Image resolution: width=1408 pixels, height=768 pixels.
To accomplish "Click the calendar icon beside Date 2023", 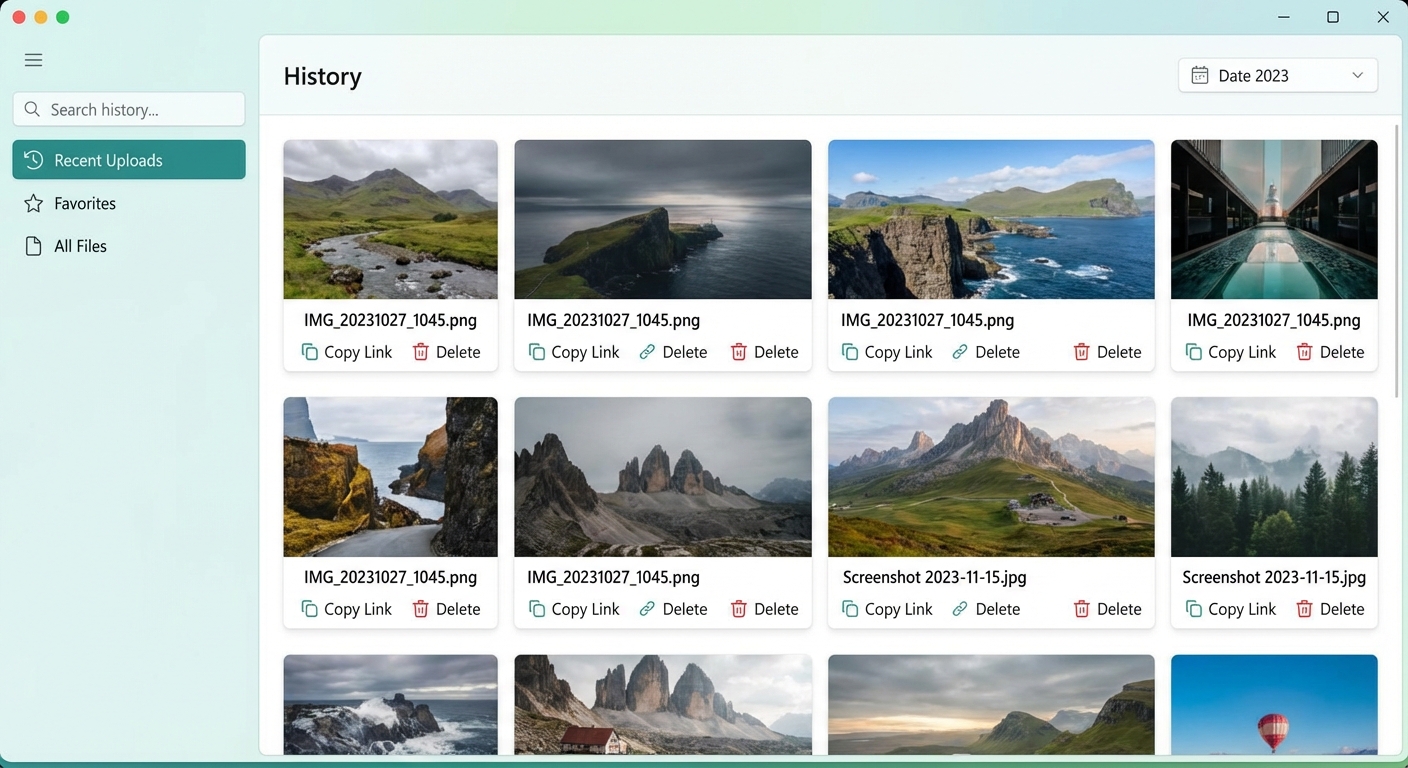I will pyautogui.click(x=1200, y=75).
